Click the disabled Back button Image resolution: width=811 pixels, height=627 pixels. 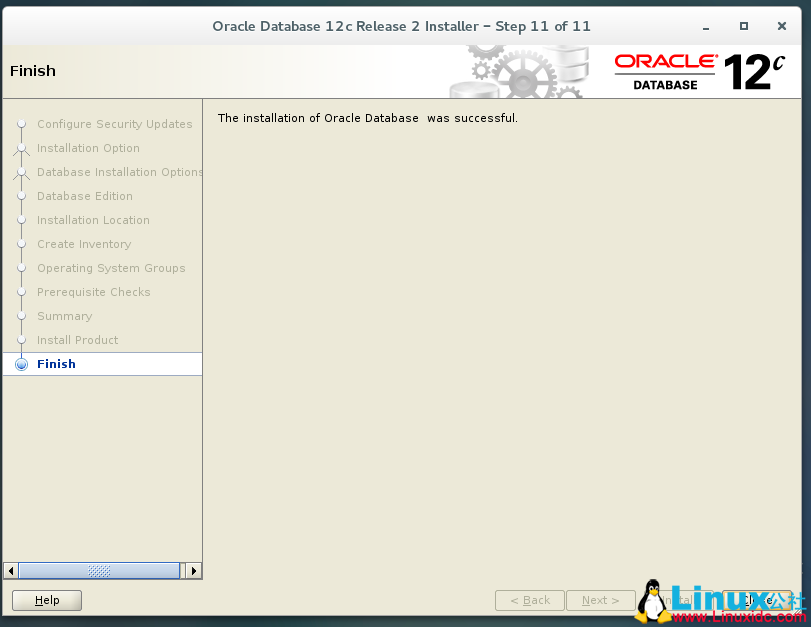pos(529,600)
